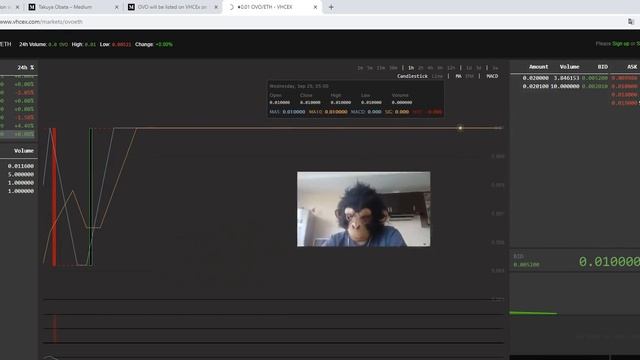This screenshot has width=640, height=360.
Task: Click the 0.005200 bid value under BID label
Action: [x=526, y=265]
